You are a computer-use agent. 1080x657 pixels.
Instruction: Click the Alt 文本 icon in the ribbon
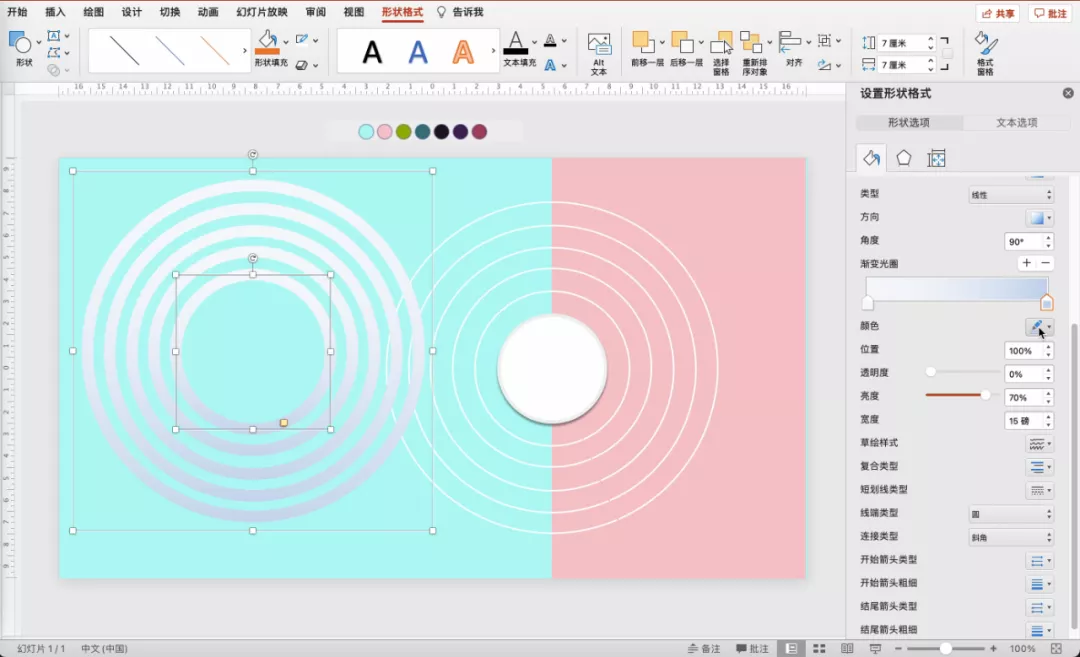599,53
